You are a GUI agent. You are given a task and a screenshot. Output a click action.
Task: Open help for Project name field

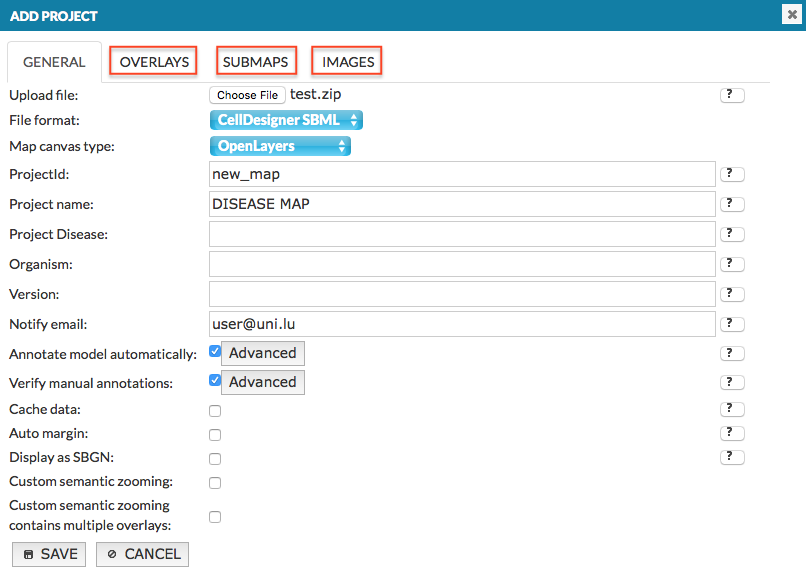pos(732,204)
